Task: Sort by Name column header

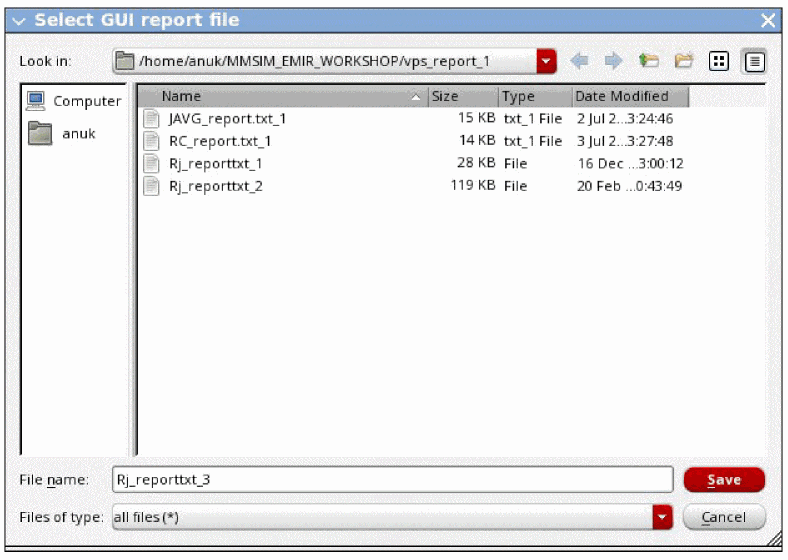Action: point(283,97)
